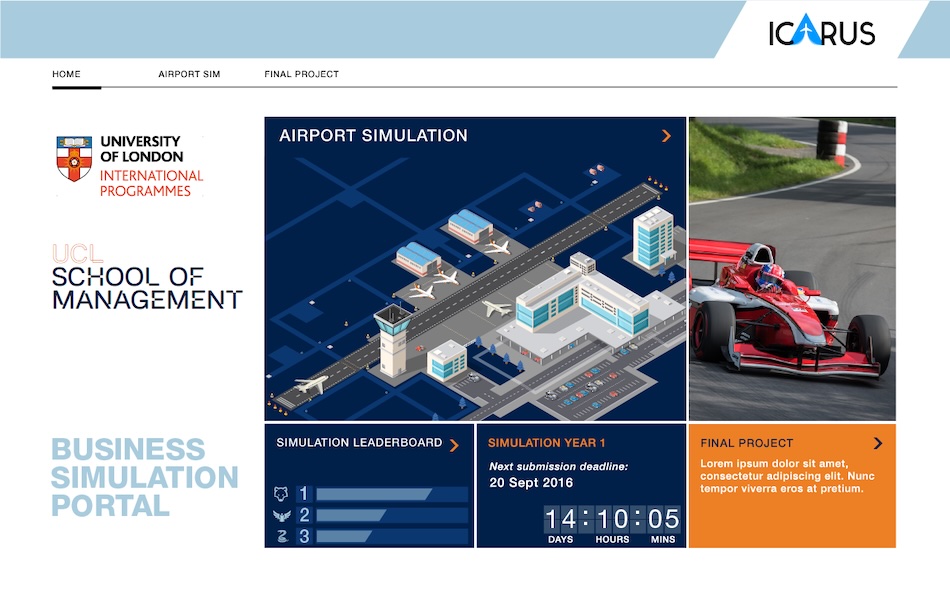
Task: Open the Final Project tile chevron
Action: pyautogui.click(x=878, y=443)
